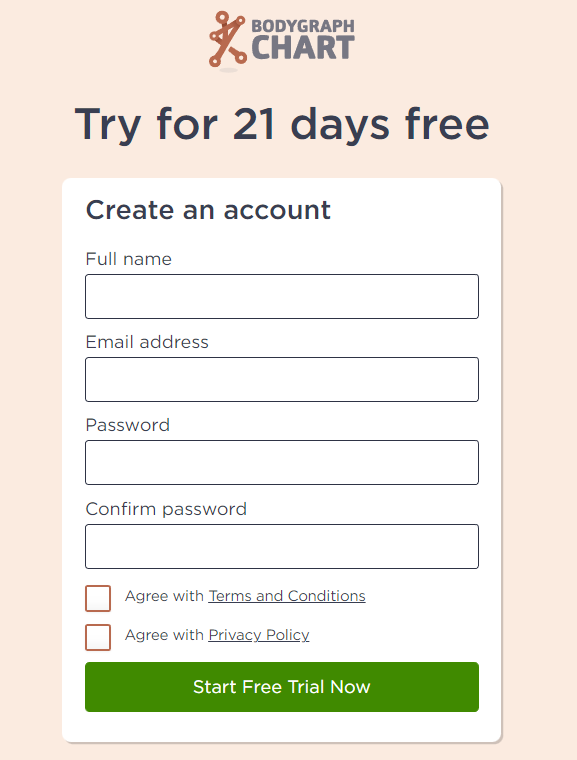Click the Confirm password label

click(x=166, y=509)
